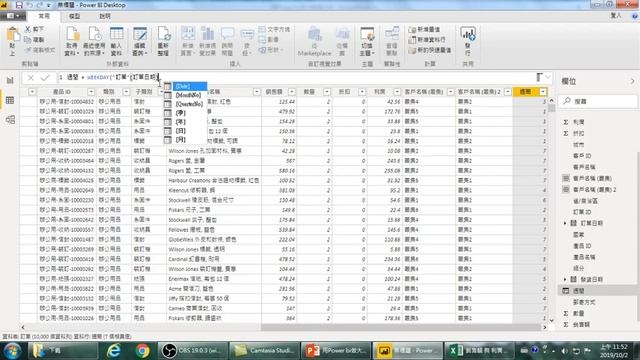The width and height of the screenshot is (640, 360).
Task: Click Manage Relationships (管理關聯) icon
Action: (x=392, y=41)
